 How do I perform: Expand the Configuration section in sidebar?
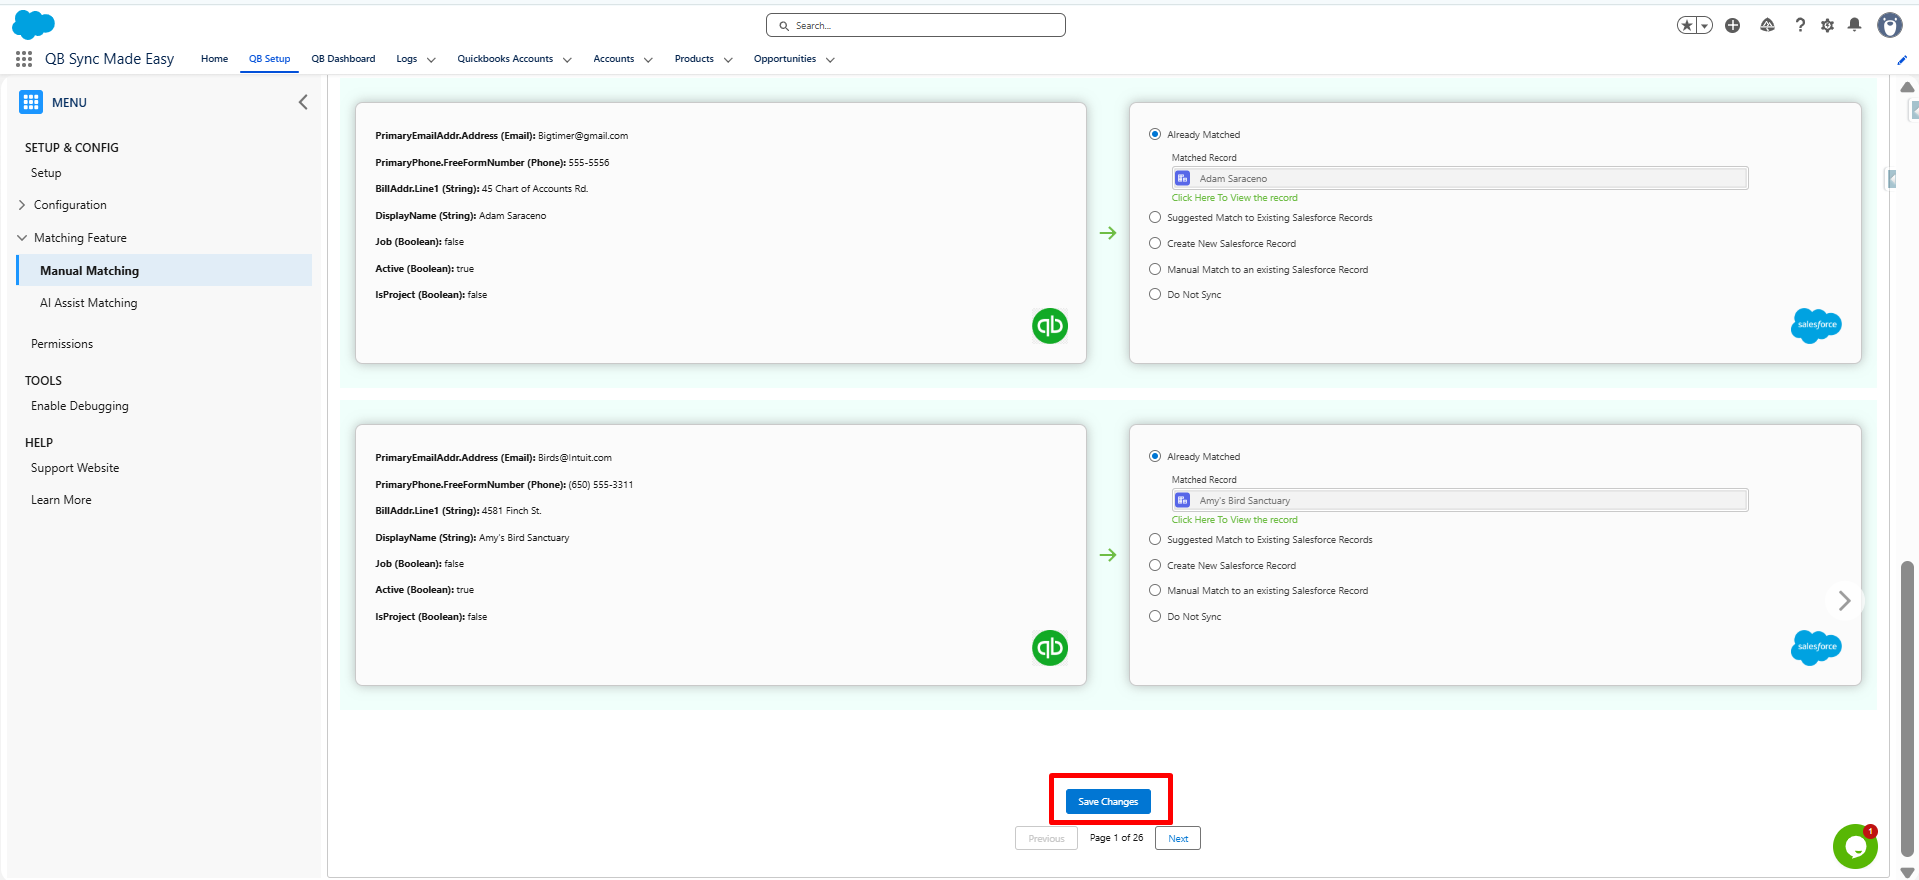click(x=22, y=205)
